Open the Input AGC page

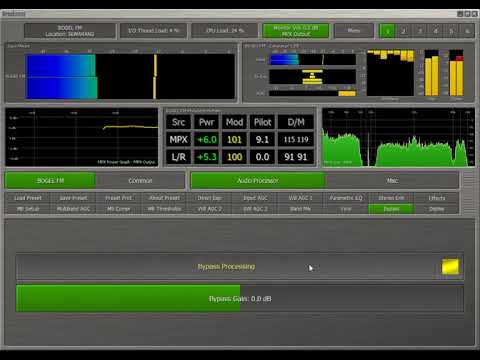pos(255,198)
